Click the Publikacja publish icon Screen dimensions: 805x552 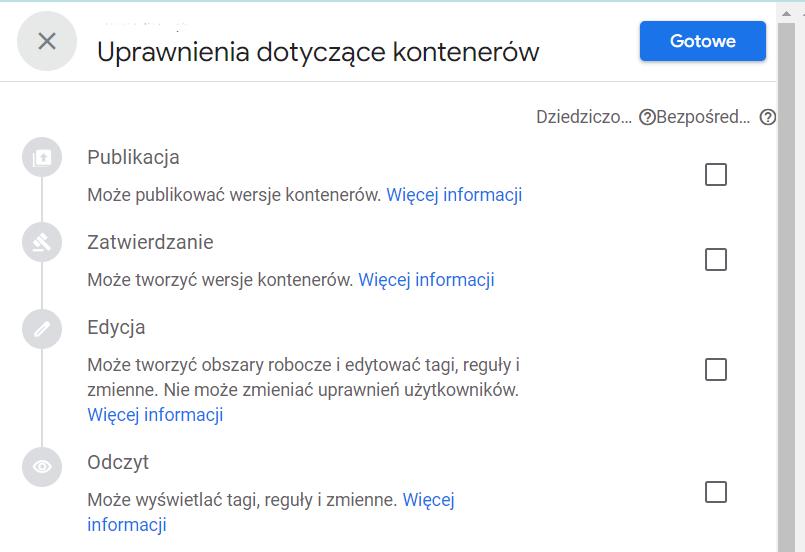coord(42,157)
